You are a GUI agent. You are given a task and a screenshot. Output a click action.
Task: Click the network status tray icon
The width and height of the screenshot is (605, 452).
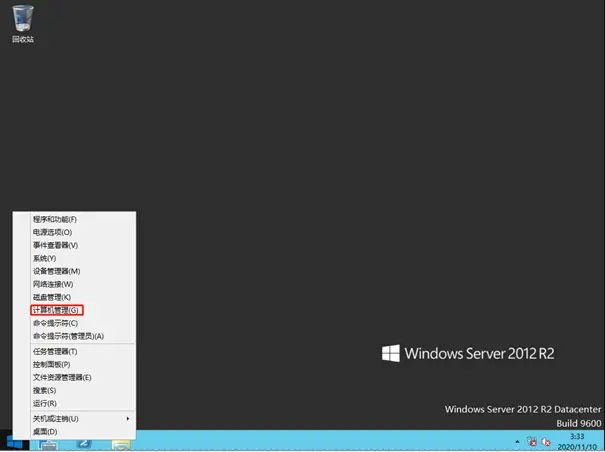tap(532, 442)
